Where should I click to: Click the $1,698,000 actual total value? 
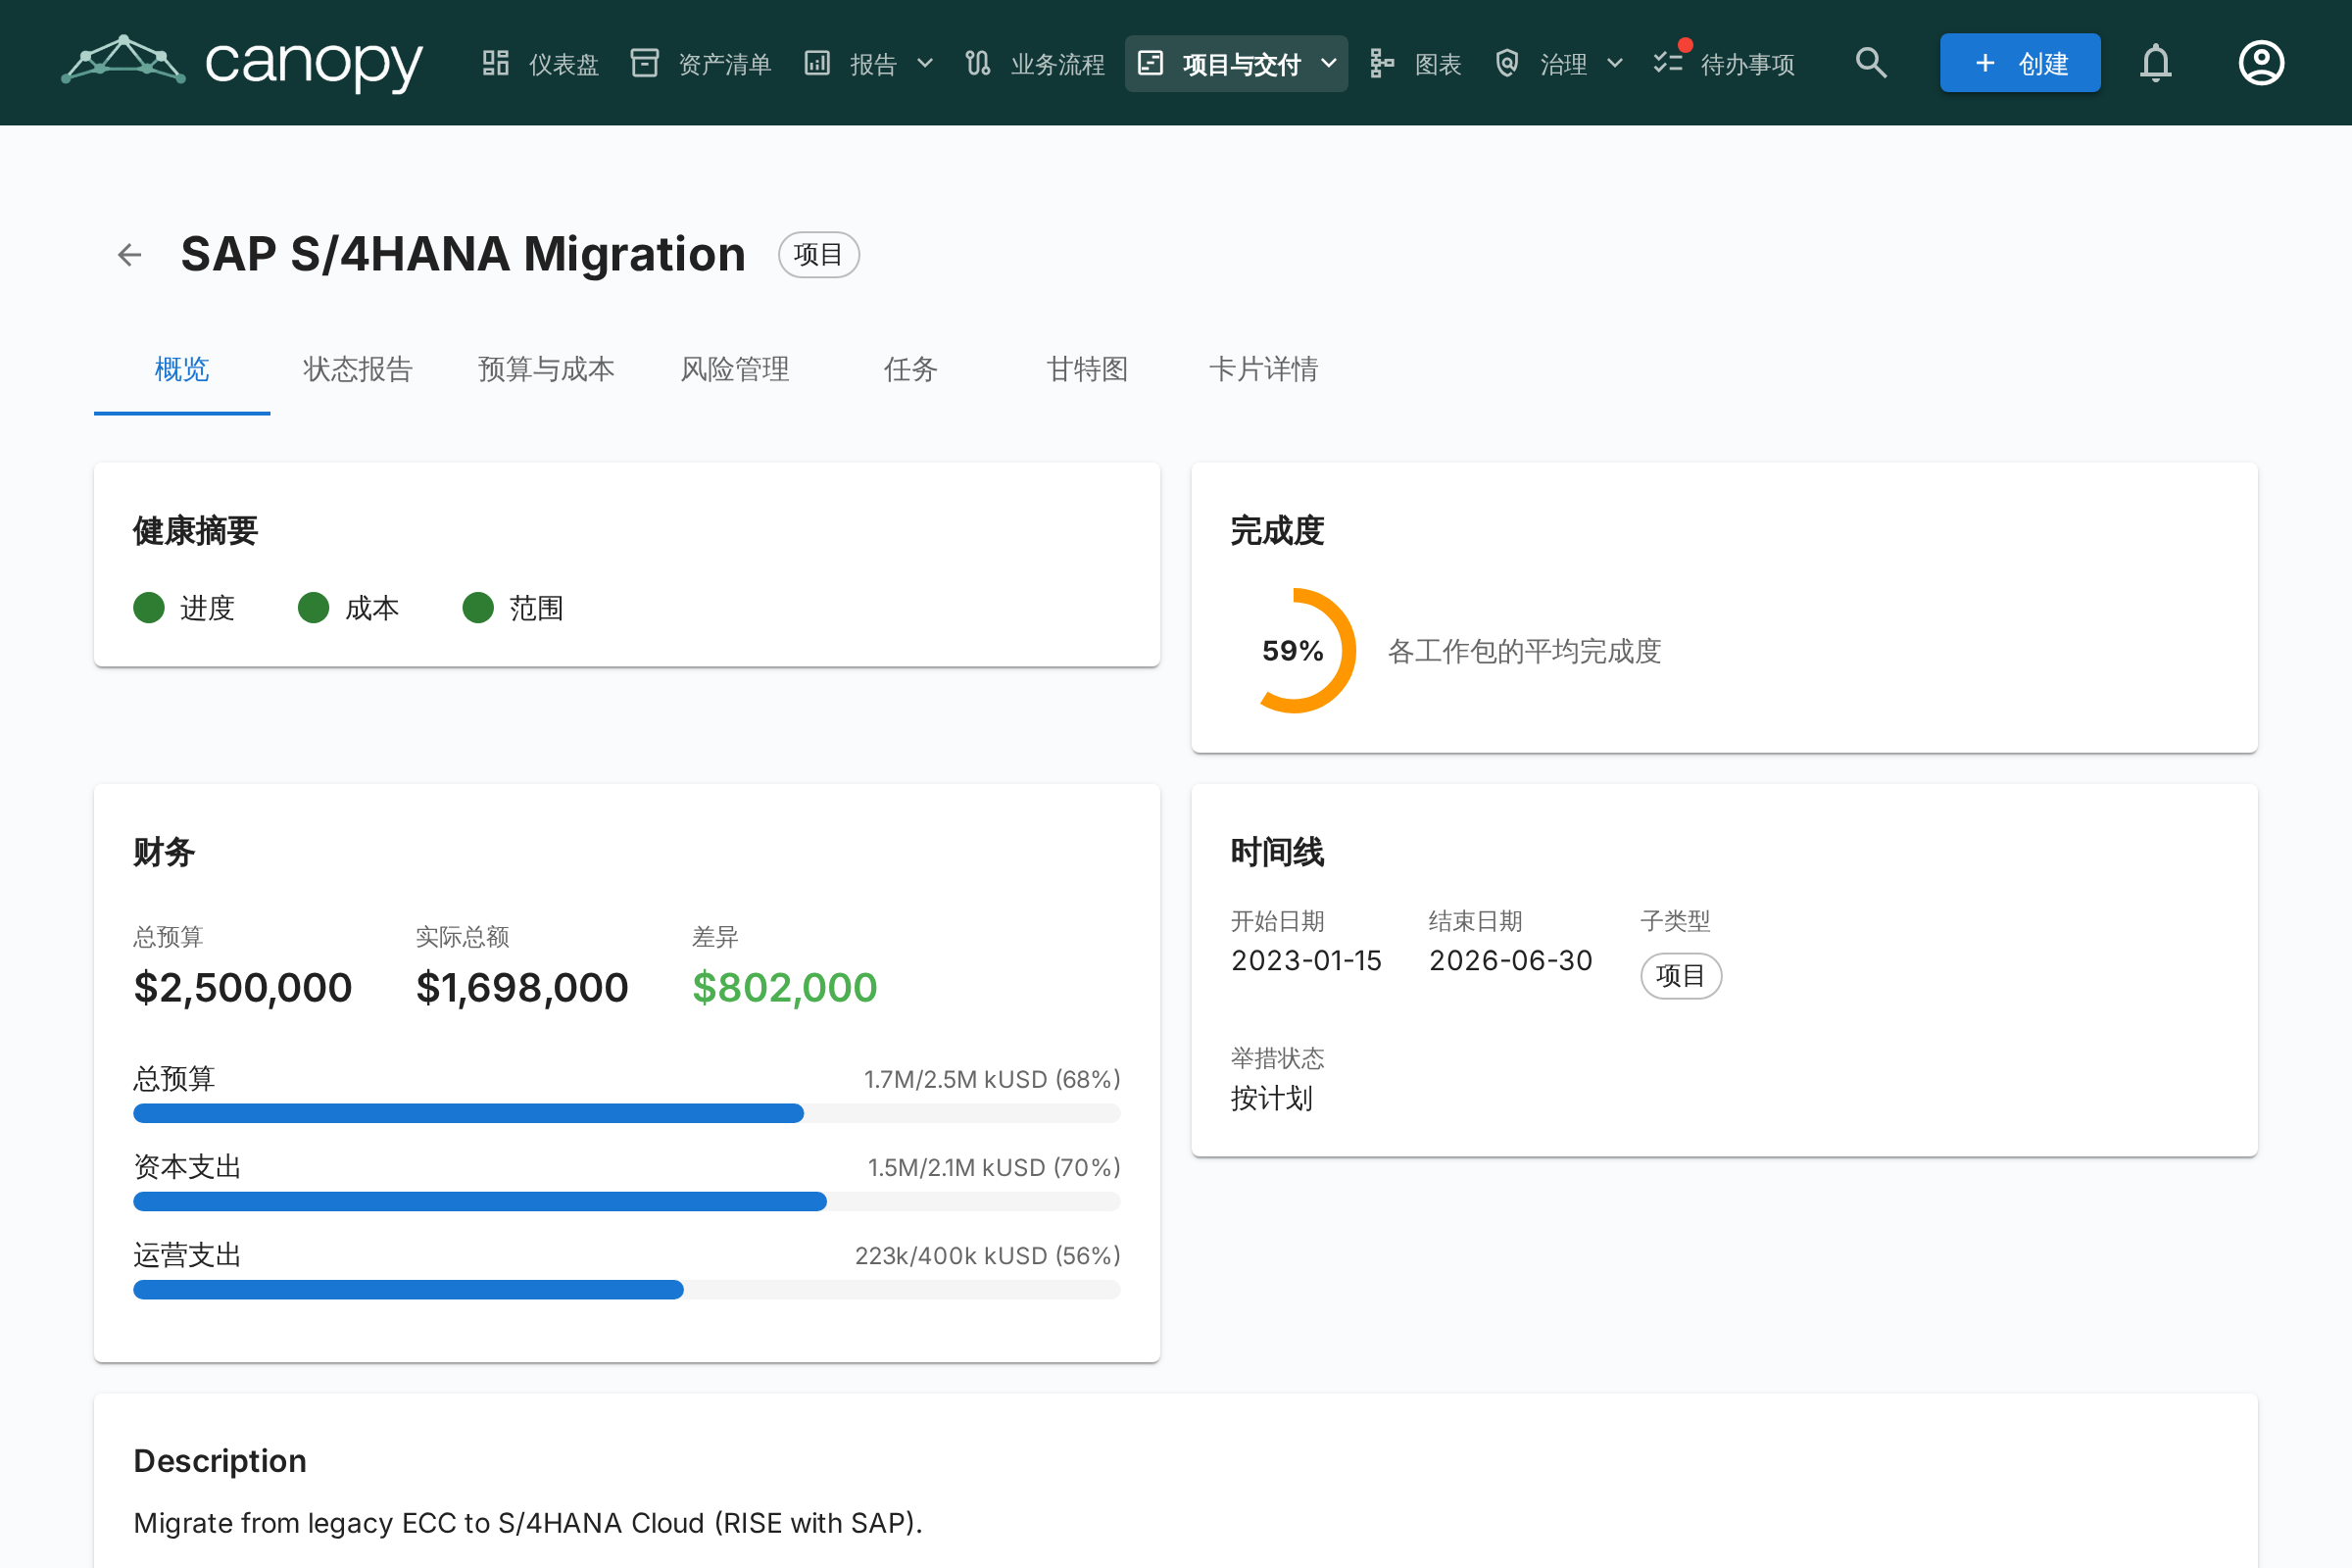point(522,988)
